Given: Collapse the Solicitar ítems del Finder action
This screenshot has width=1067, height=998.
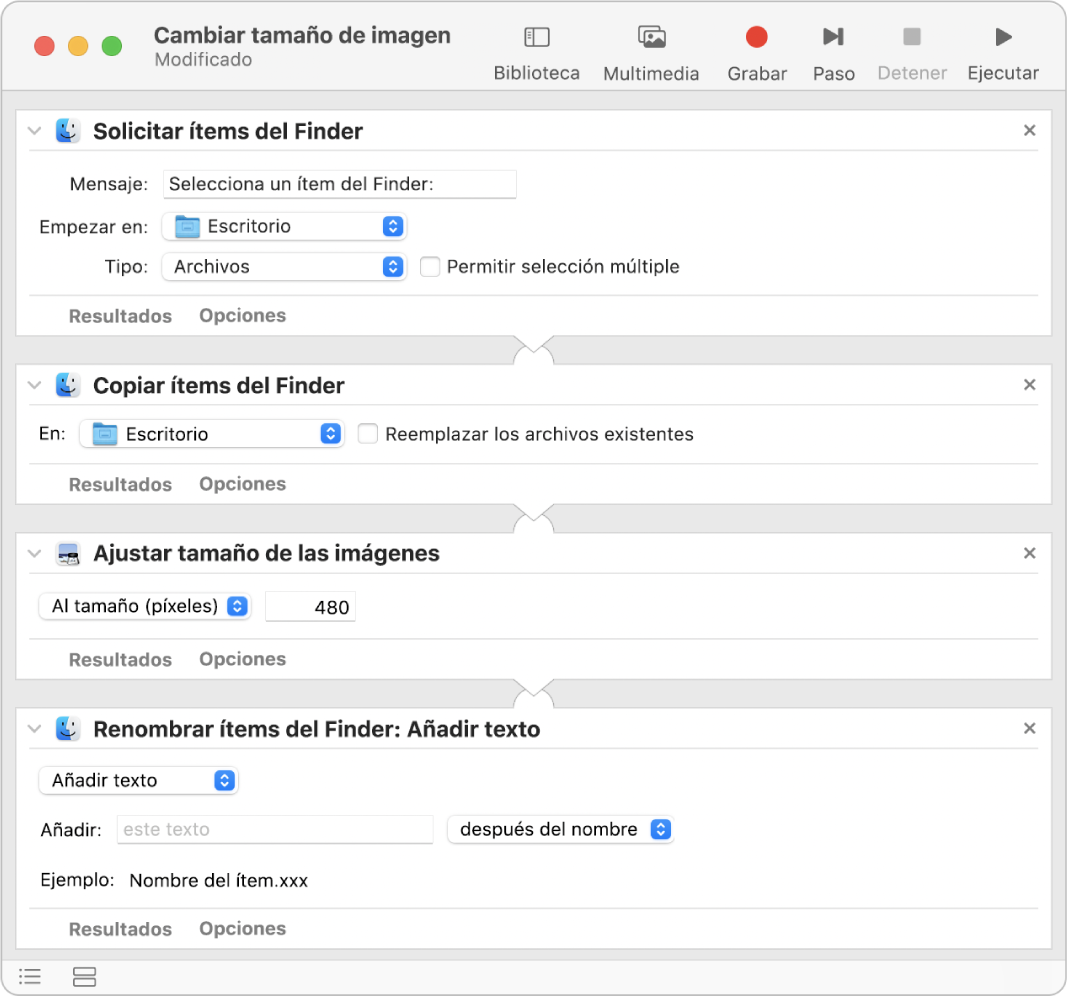Looking at the screenshot, I should tap(35, 131).
